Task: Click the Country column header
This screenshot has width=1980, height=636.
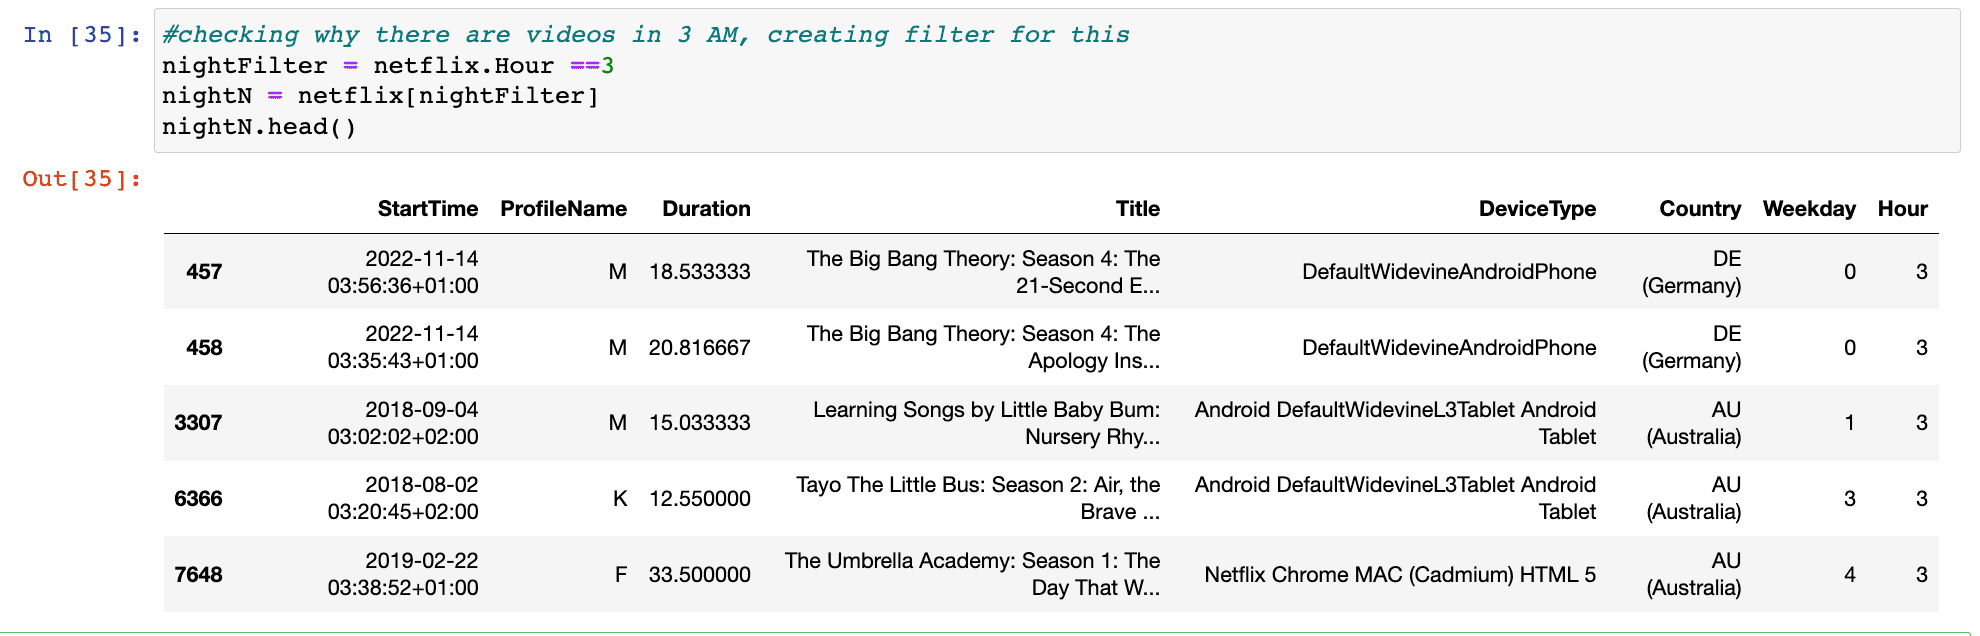Action: coord(1699,209)
